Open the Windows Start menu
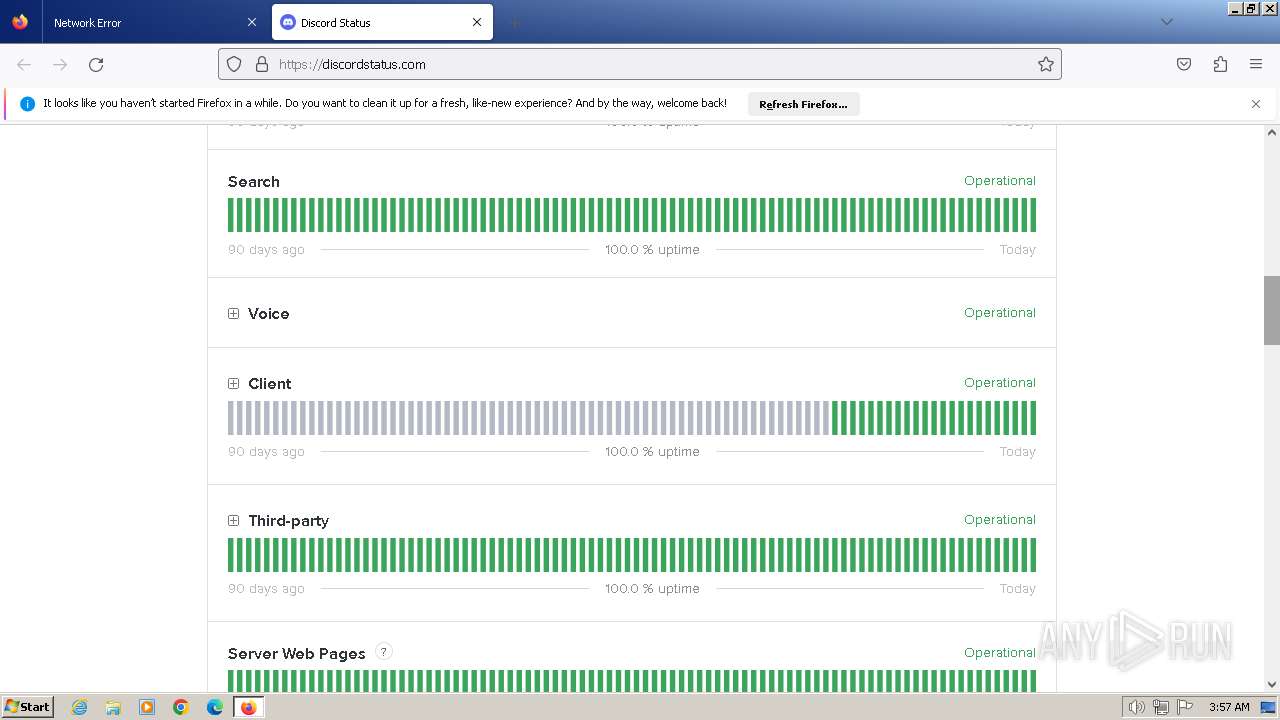 [x=27, y=706]
